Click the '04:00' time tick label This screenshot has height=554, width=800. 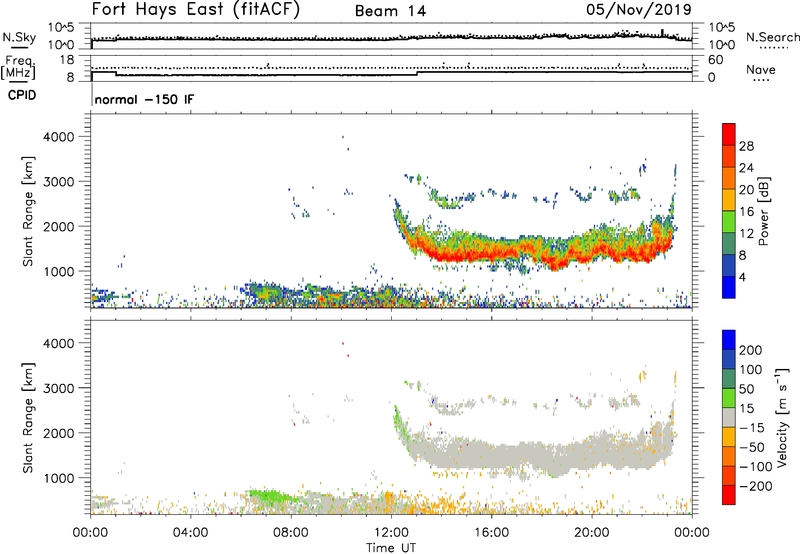pos(191,533)
